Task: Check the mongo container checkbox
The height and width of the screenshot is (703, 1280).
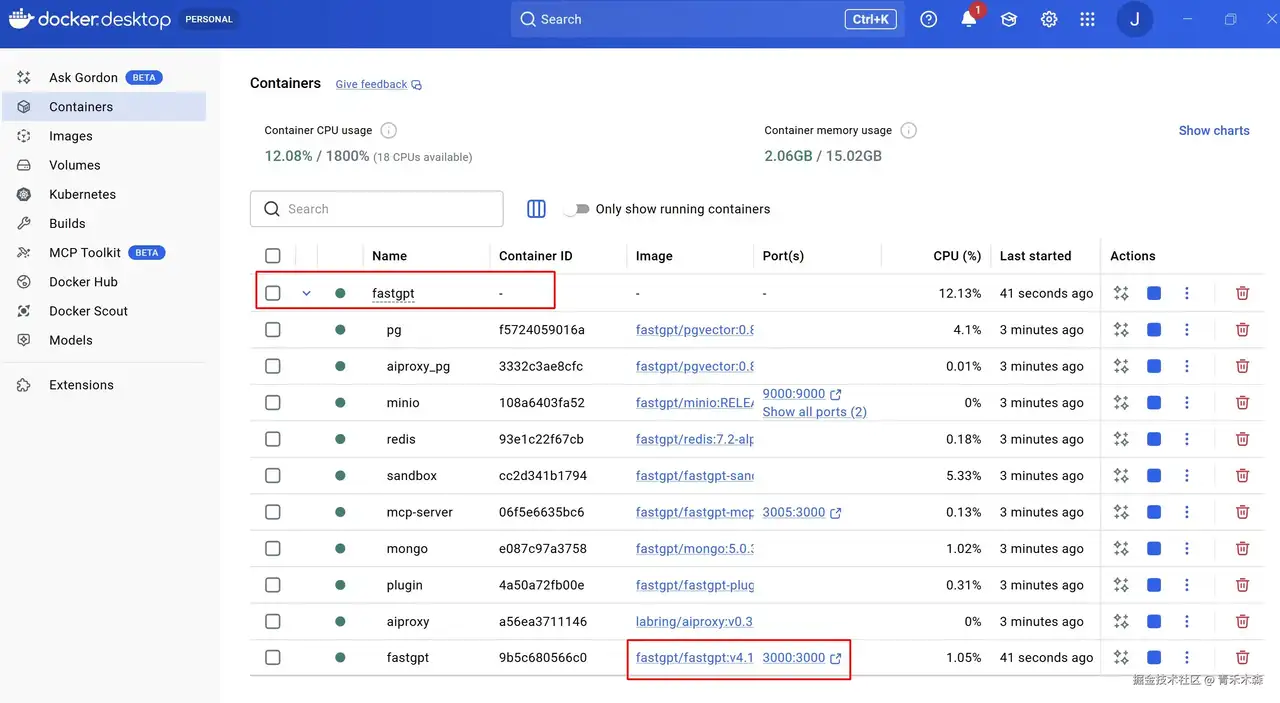Action: (x=273, y=549)
